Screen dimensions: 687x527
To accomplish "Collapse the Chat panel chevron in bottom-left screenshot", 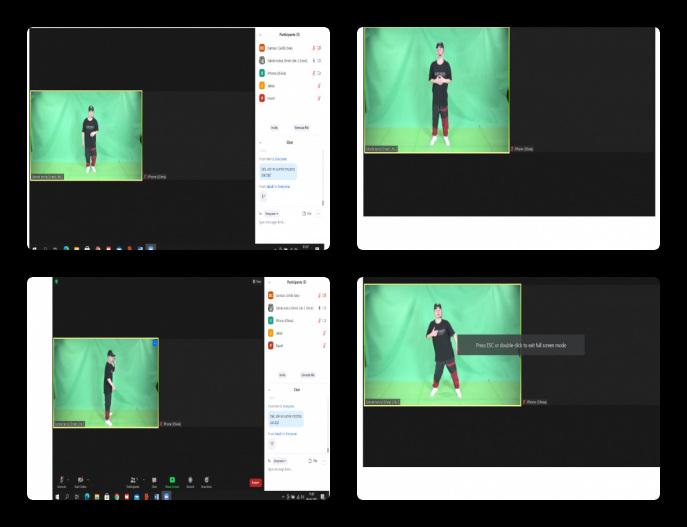I will [269, 390].
